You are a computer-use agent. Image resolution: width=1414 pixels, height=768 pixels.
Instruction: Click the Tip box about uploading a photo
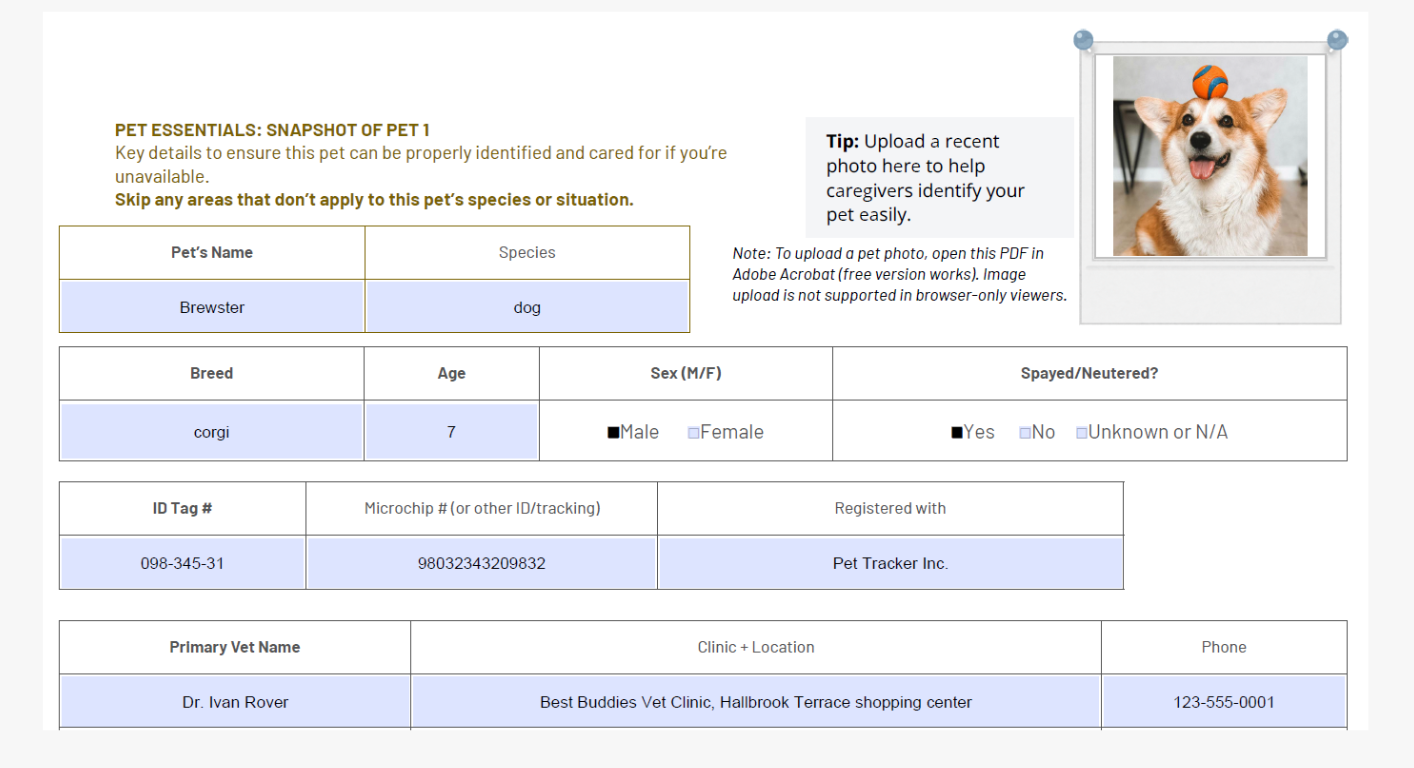click(938, 178)
